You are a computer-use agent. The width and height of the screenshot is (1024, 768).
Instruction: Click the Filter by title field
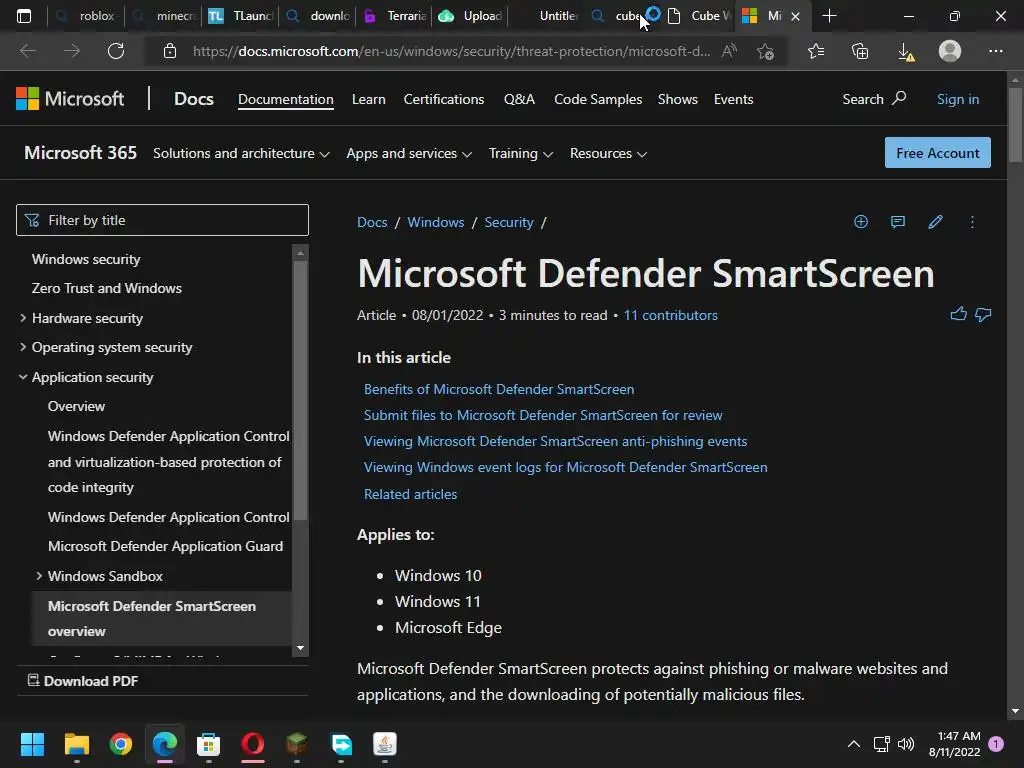[162, 220]
